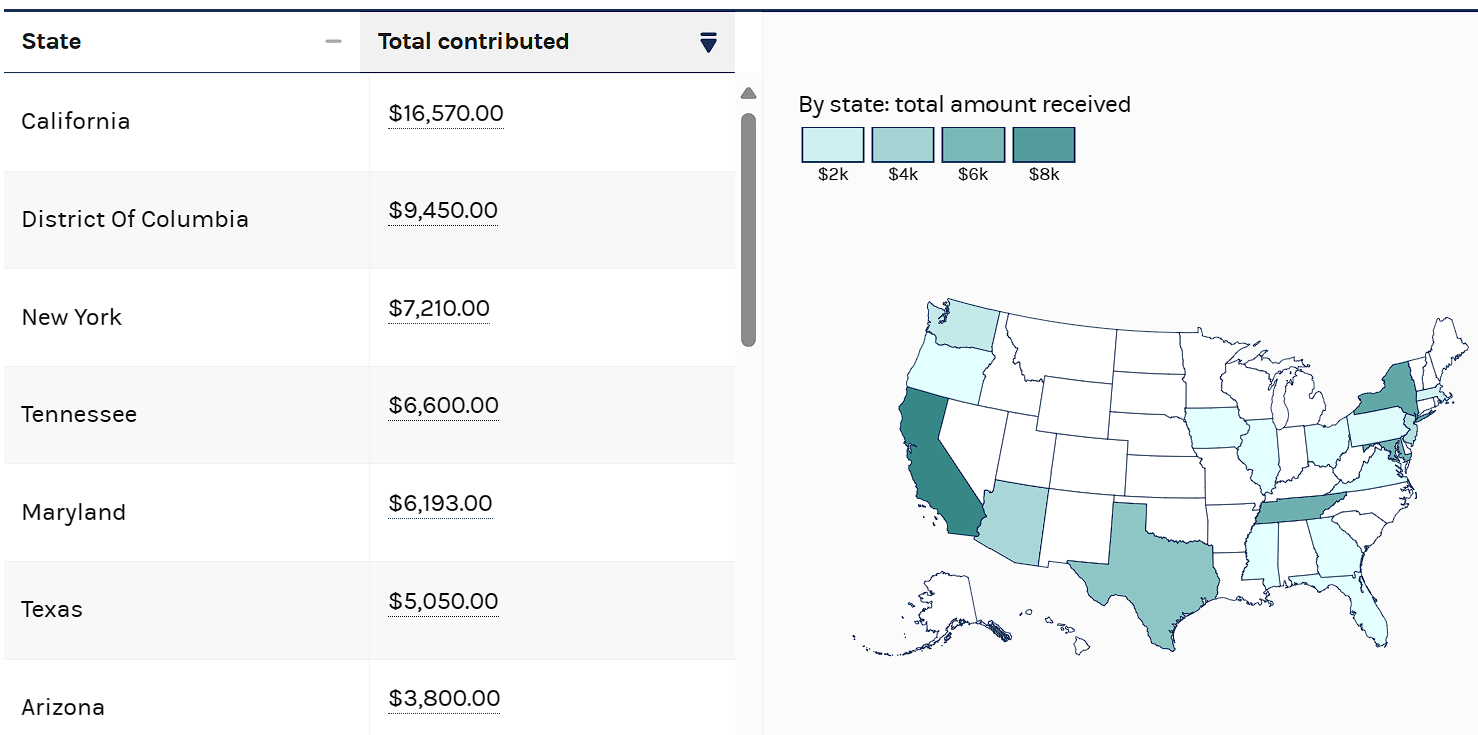Sort table by State column

(333, 42)
